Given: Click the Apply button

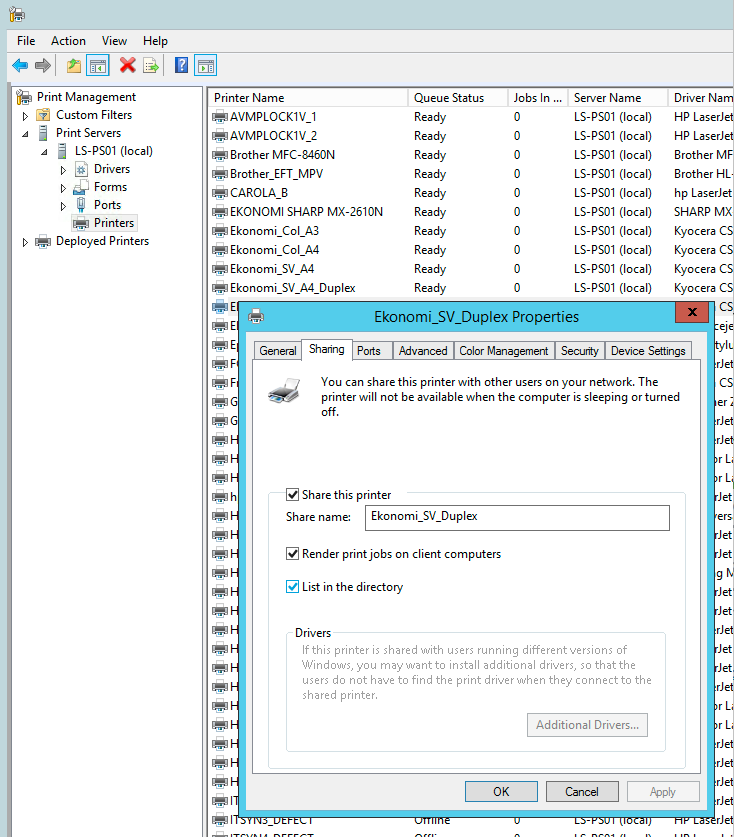Looking at the screenshot, I should click(663, 792).
